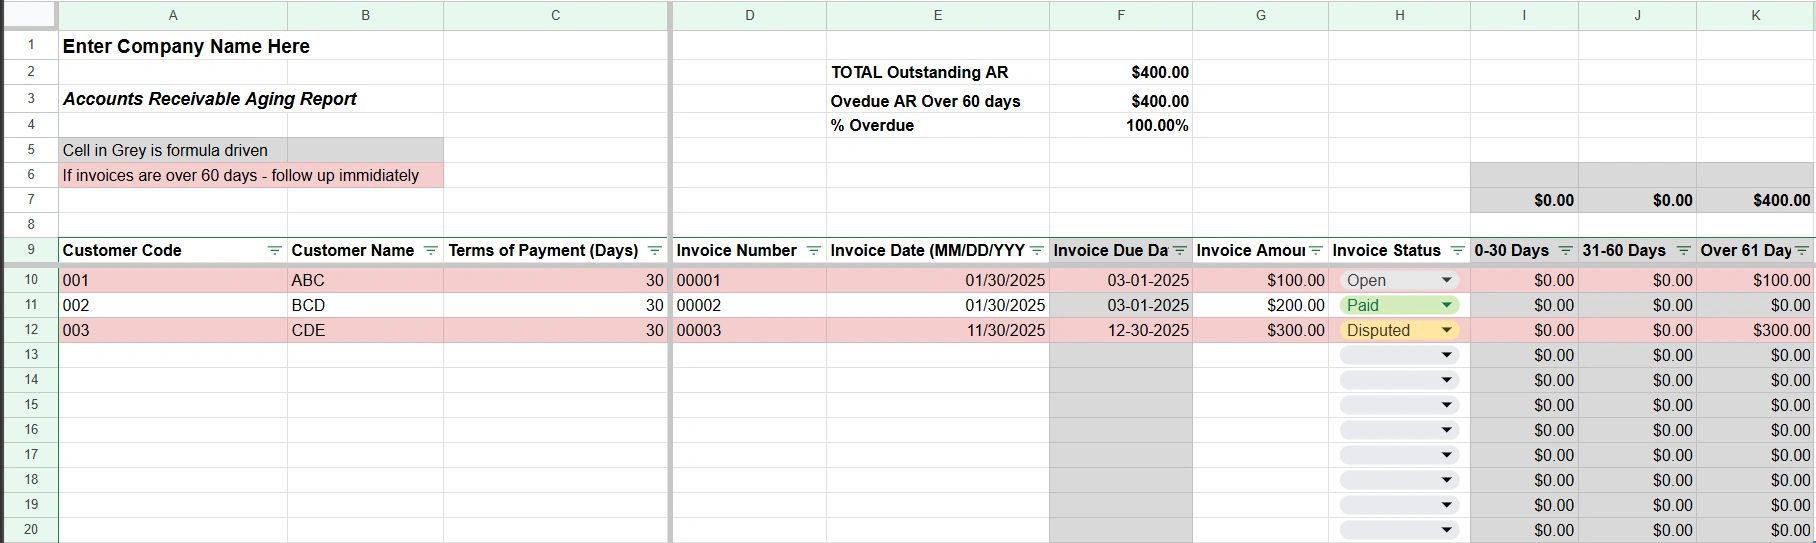Click the red follow up immediately note cell
Viewport: 1816px width, 543px height.
[241, 176]
